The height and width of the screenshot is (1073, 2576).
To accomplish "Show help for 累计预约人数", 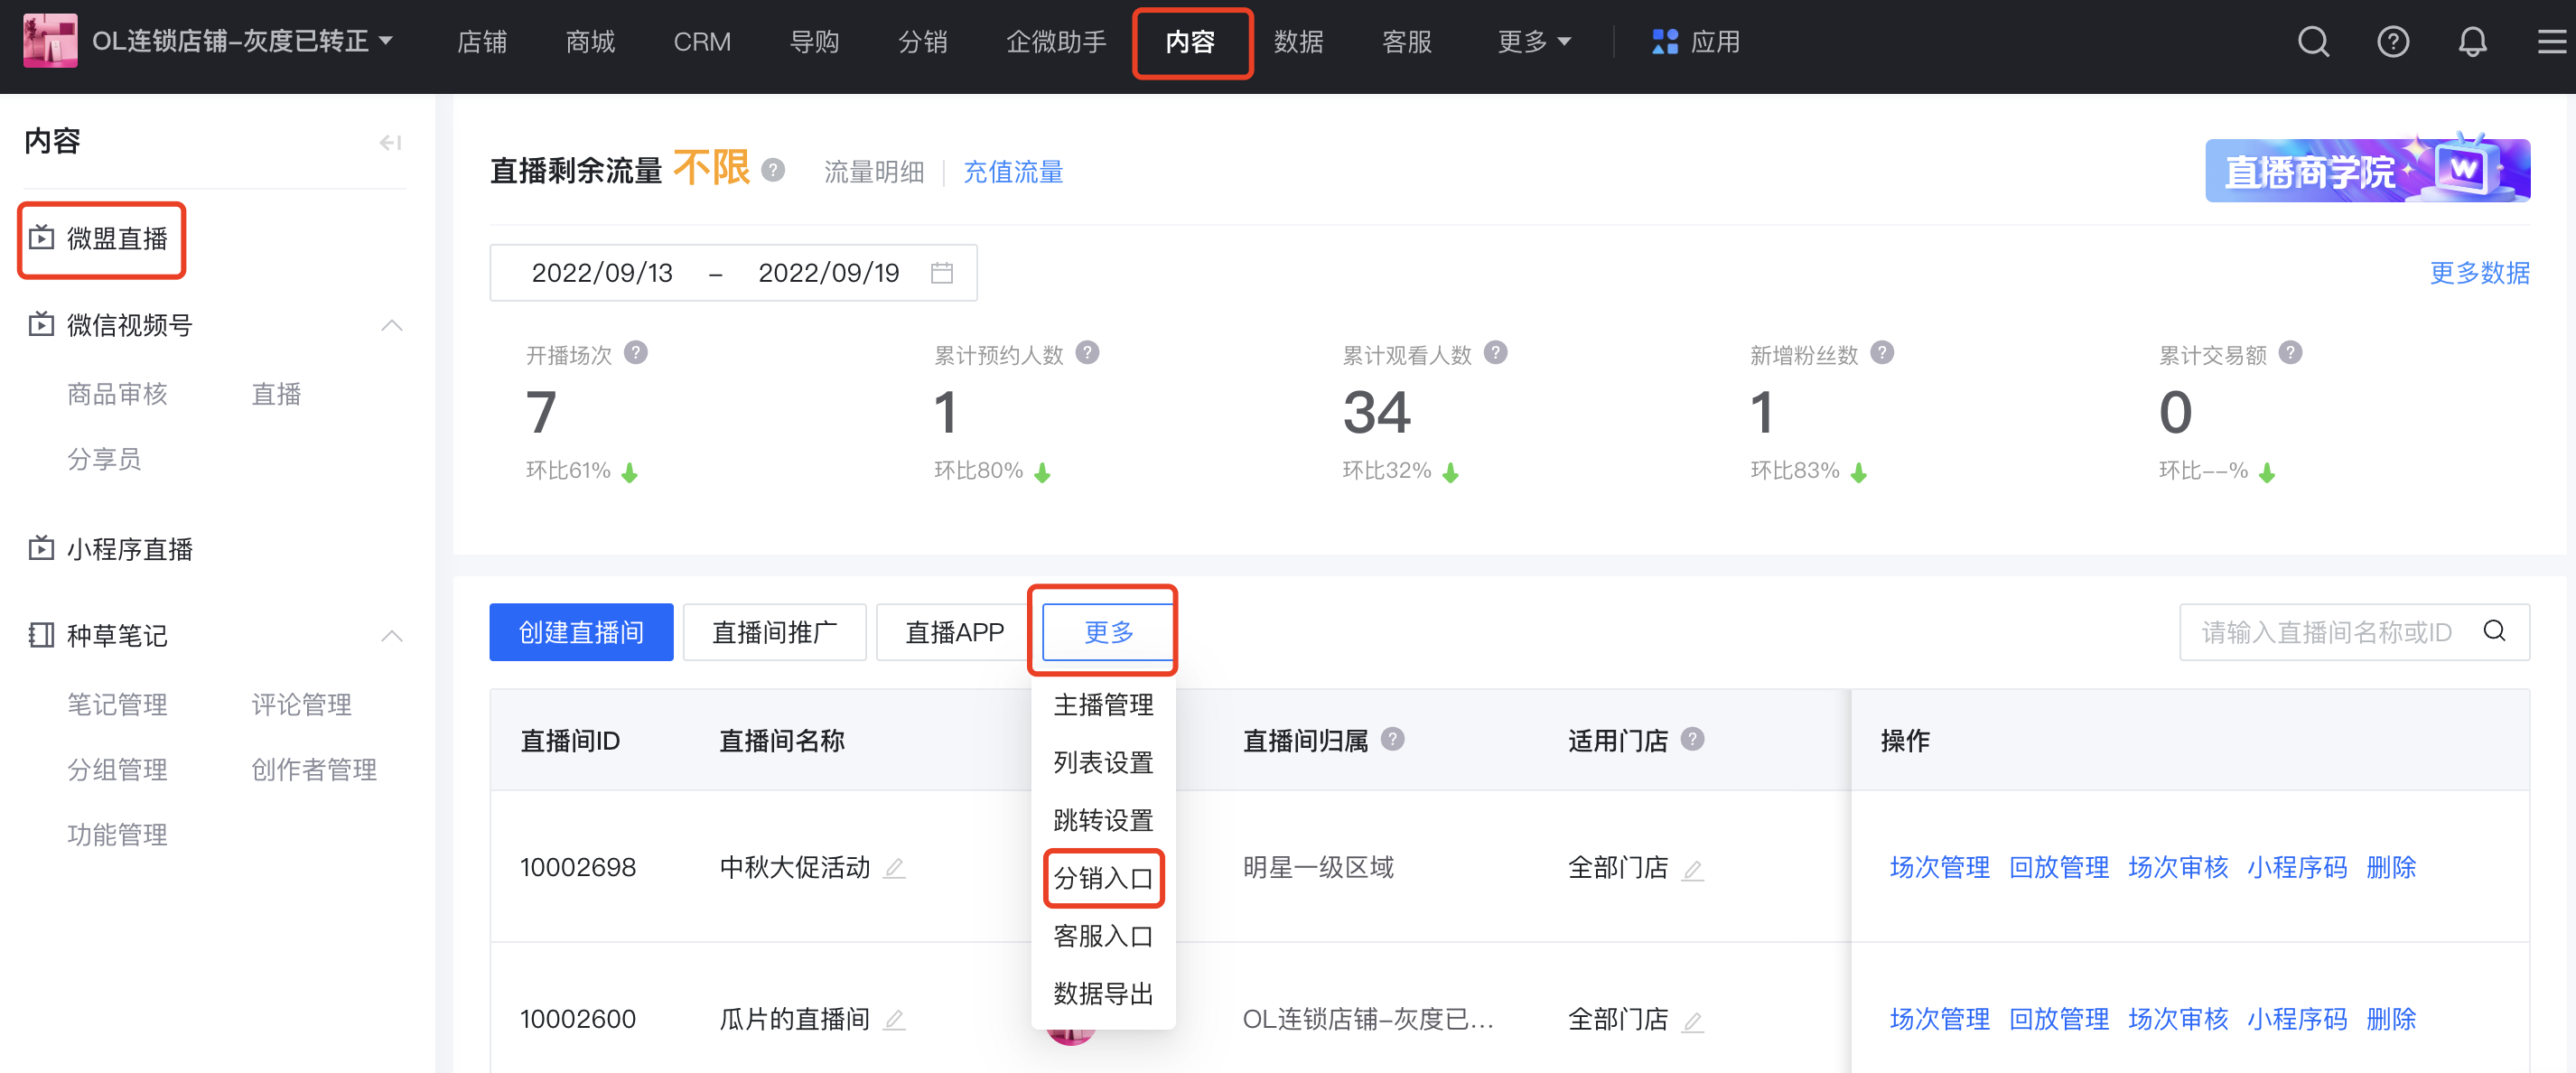I will point(1087,353).
